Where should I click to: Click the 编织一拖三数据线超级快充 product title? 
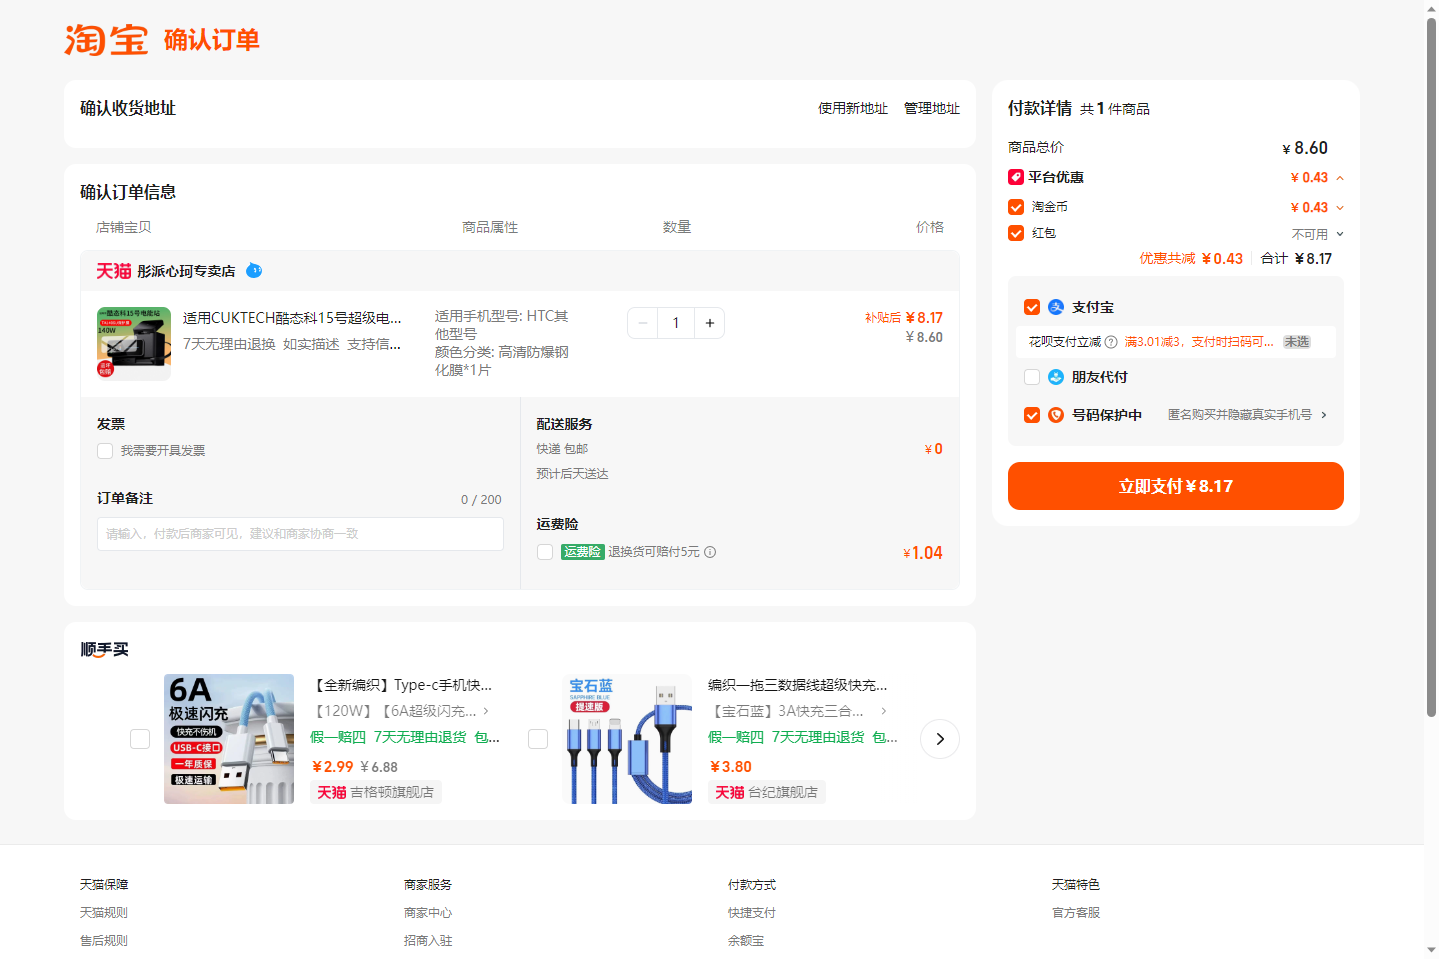coord(798,685)
